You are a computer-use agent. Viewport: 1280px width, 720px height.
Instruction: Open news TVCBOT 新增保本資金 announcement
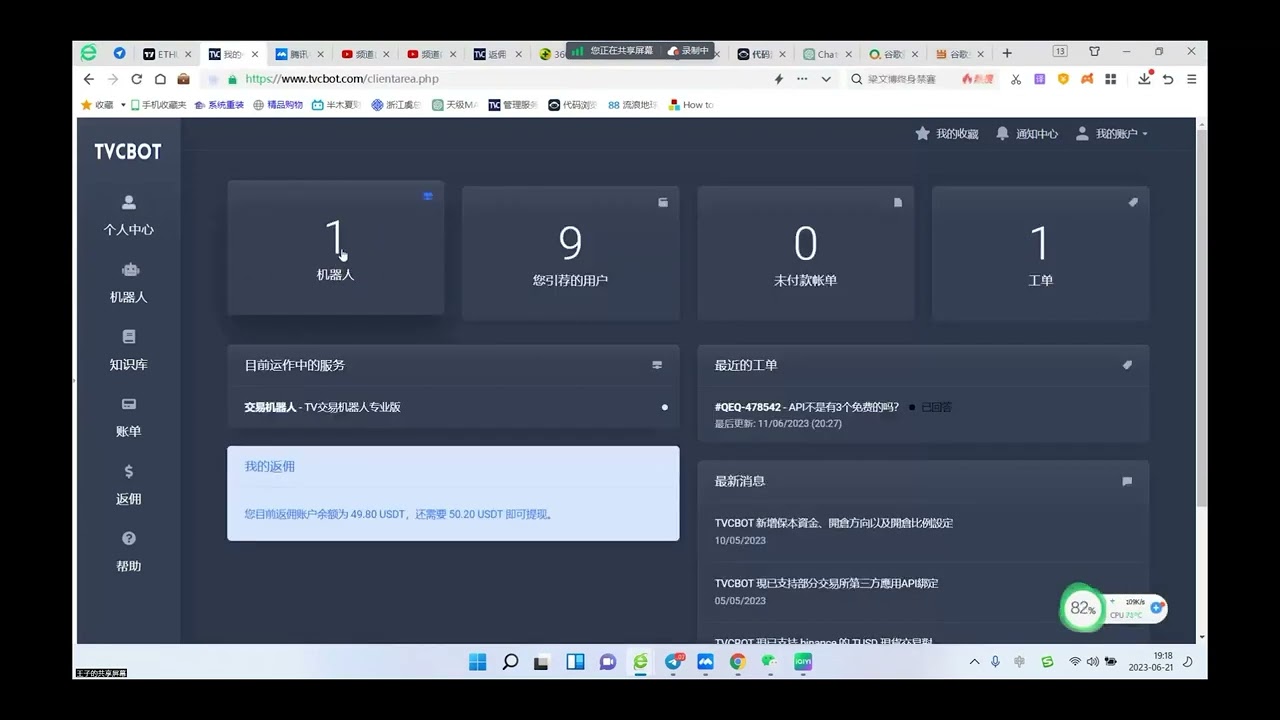pyautogui.click(x=833, y=523)
